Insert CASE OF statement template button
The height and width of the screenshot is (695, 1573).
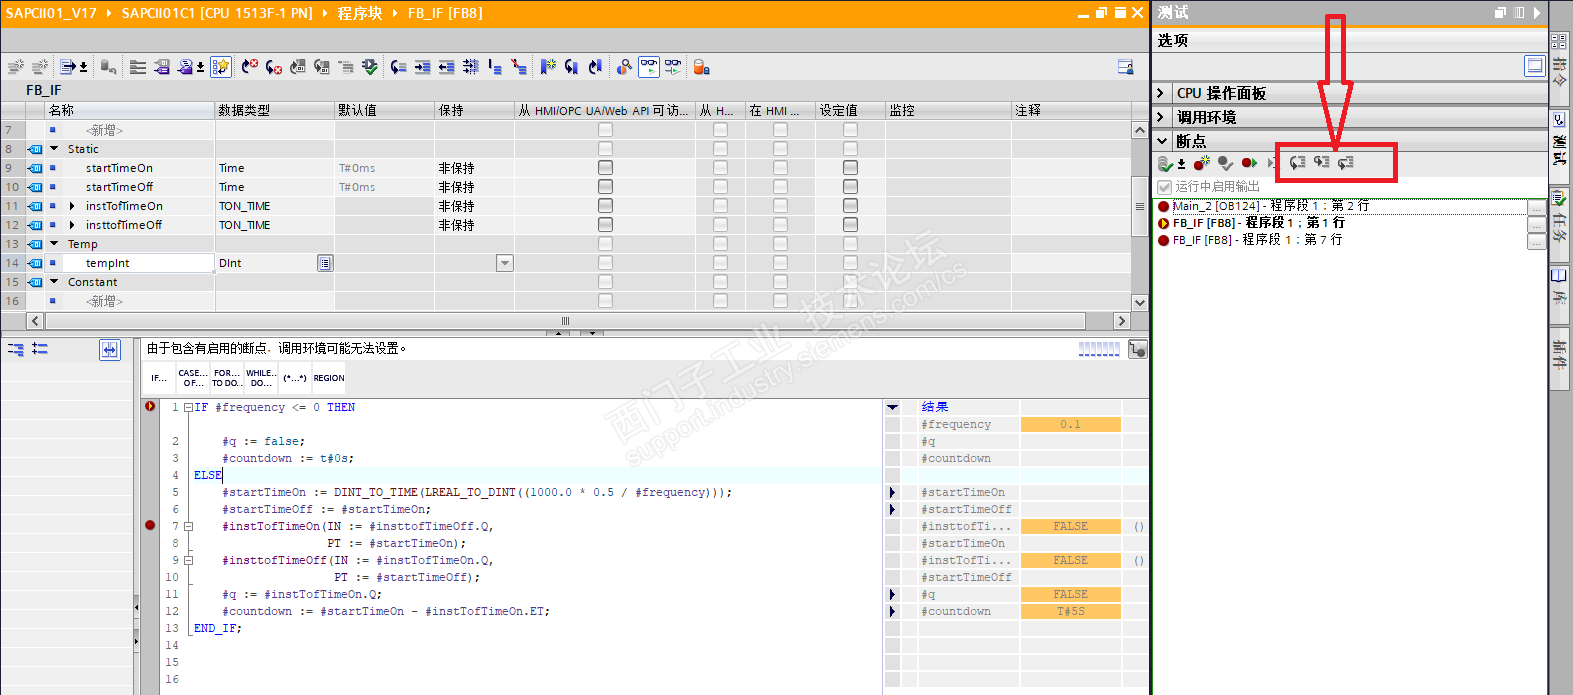192,378
